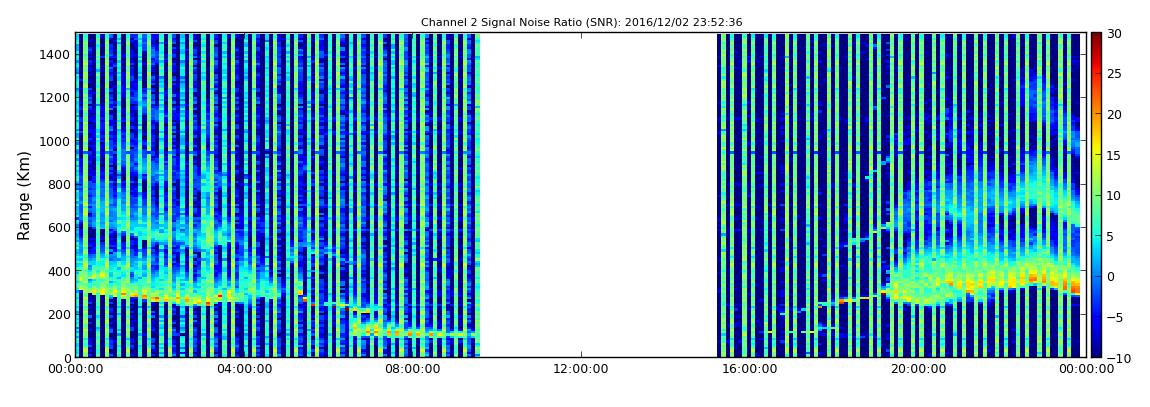Click the colorbar label 30
The image size is (1150, 407).
click(1114, 34)
